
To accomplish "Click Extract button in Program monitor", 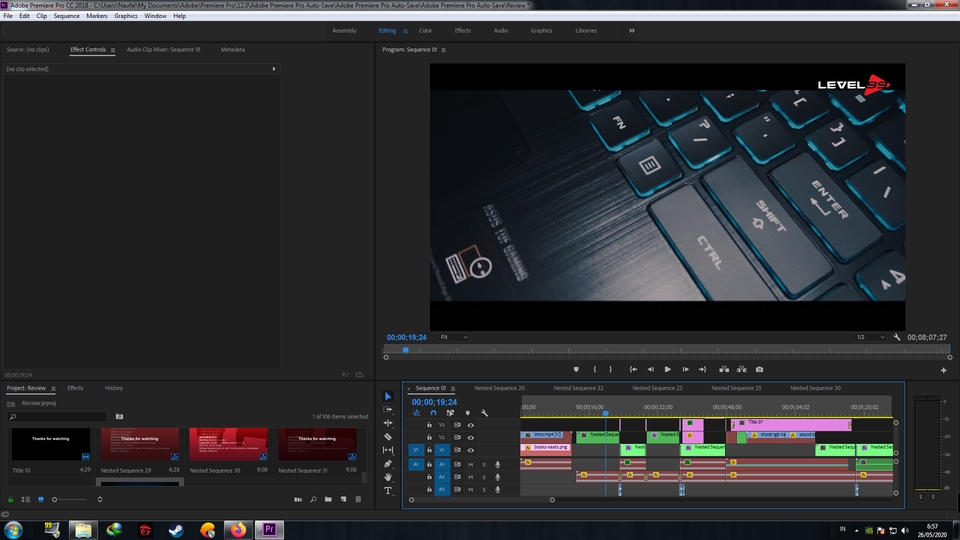I will click(x=741, y=369).
